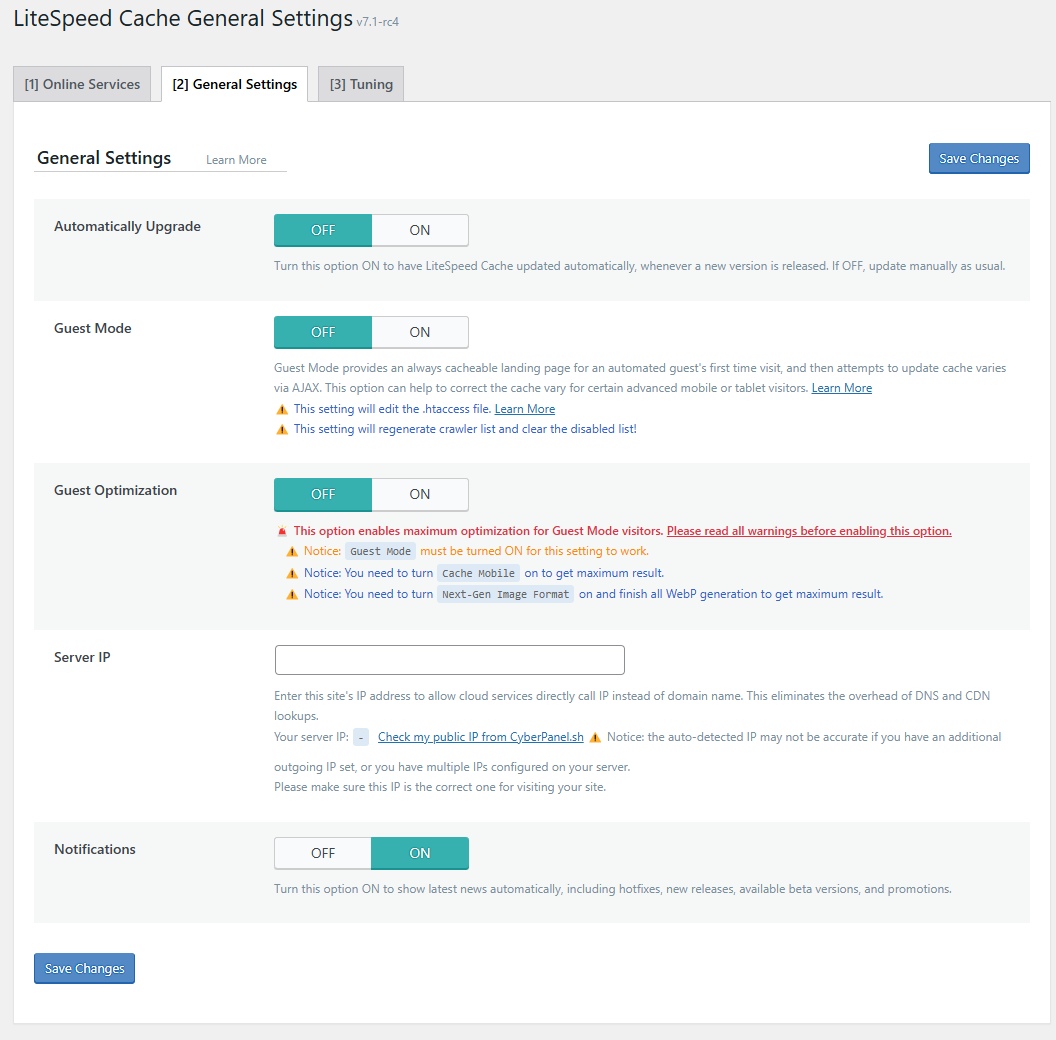This screenshot has width=1056, height=1040.
Task: Click the bottom Save Changes button
Action: point(84,969)
